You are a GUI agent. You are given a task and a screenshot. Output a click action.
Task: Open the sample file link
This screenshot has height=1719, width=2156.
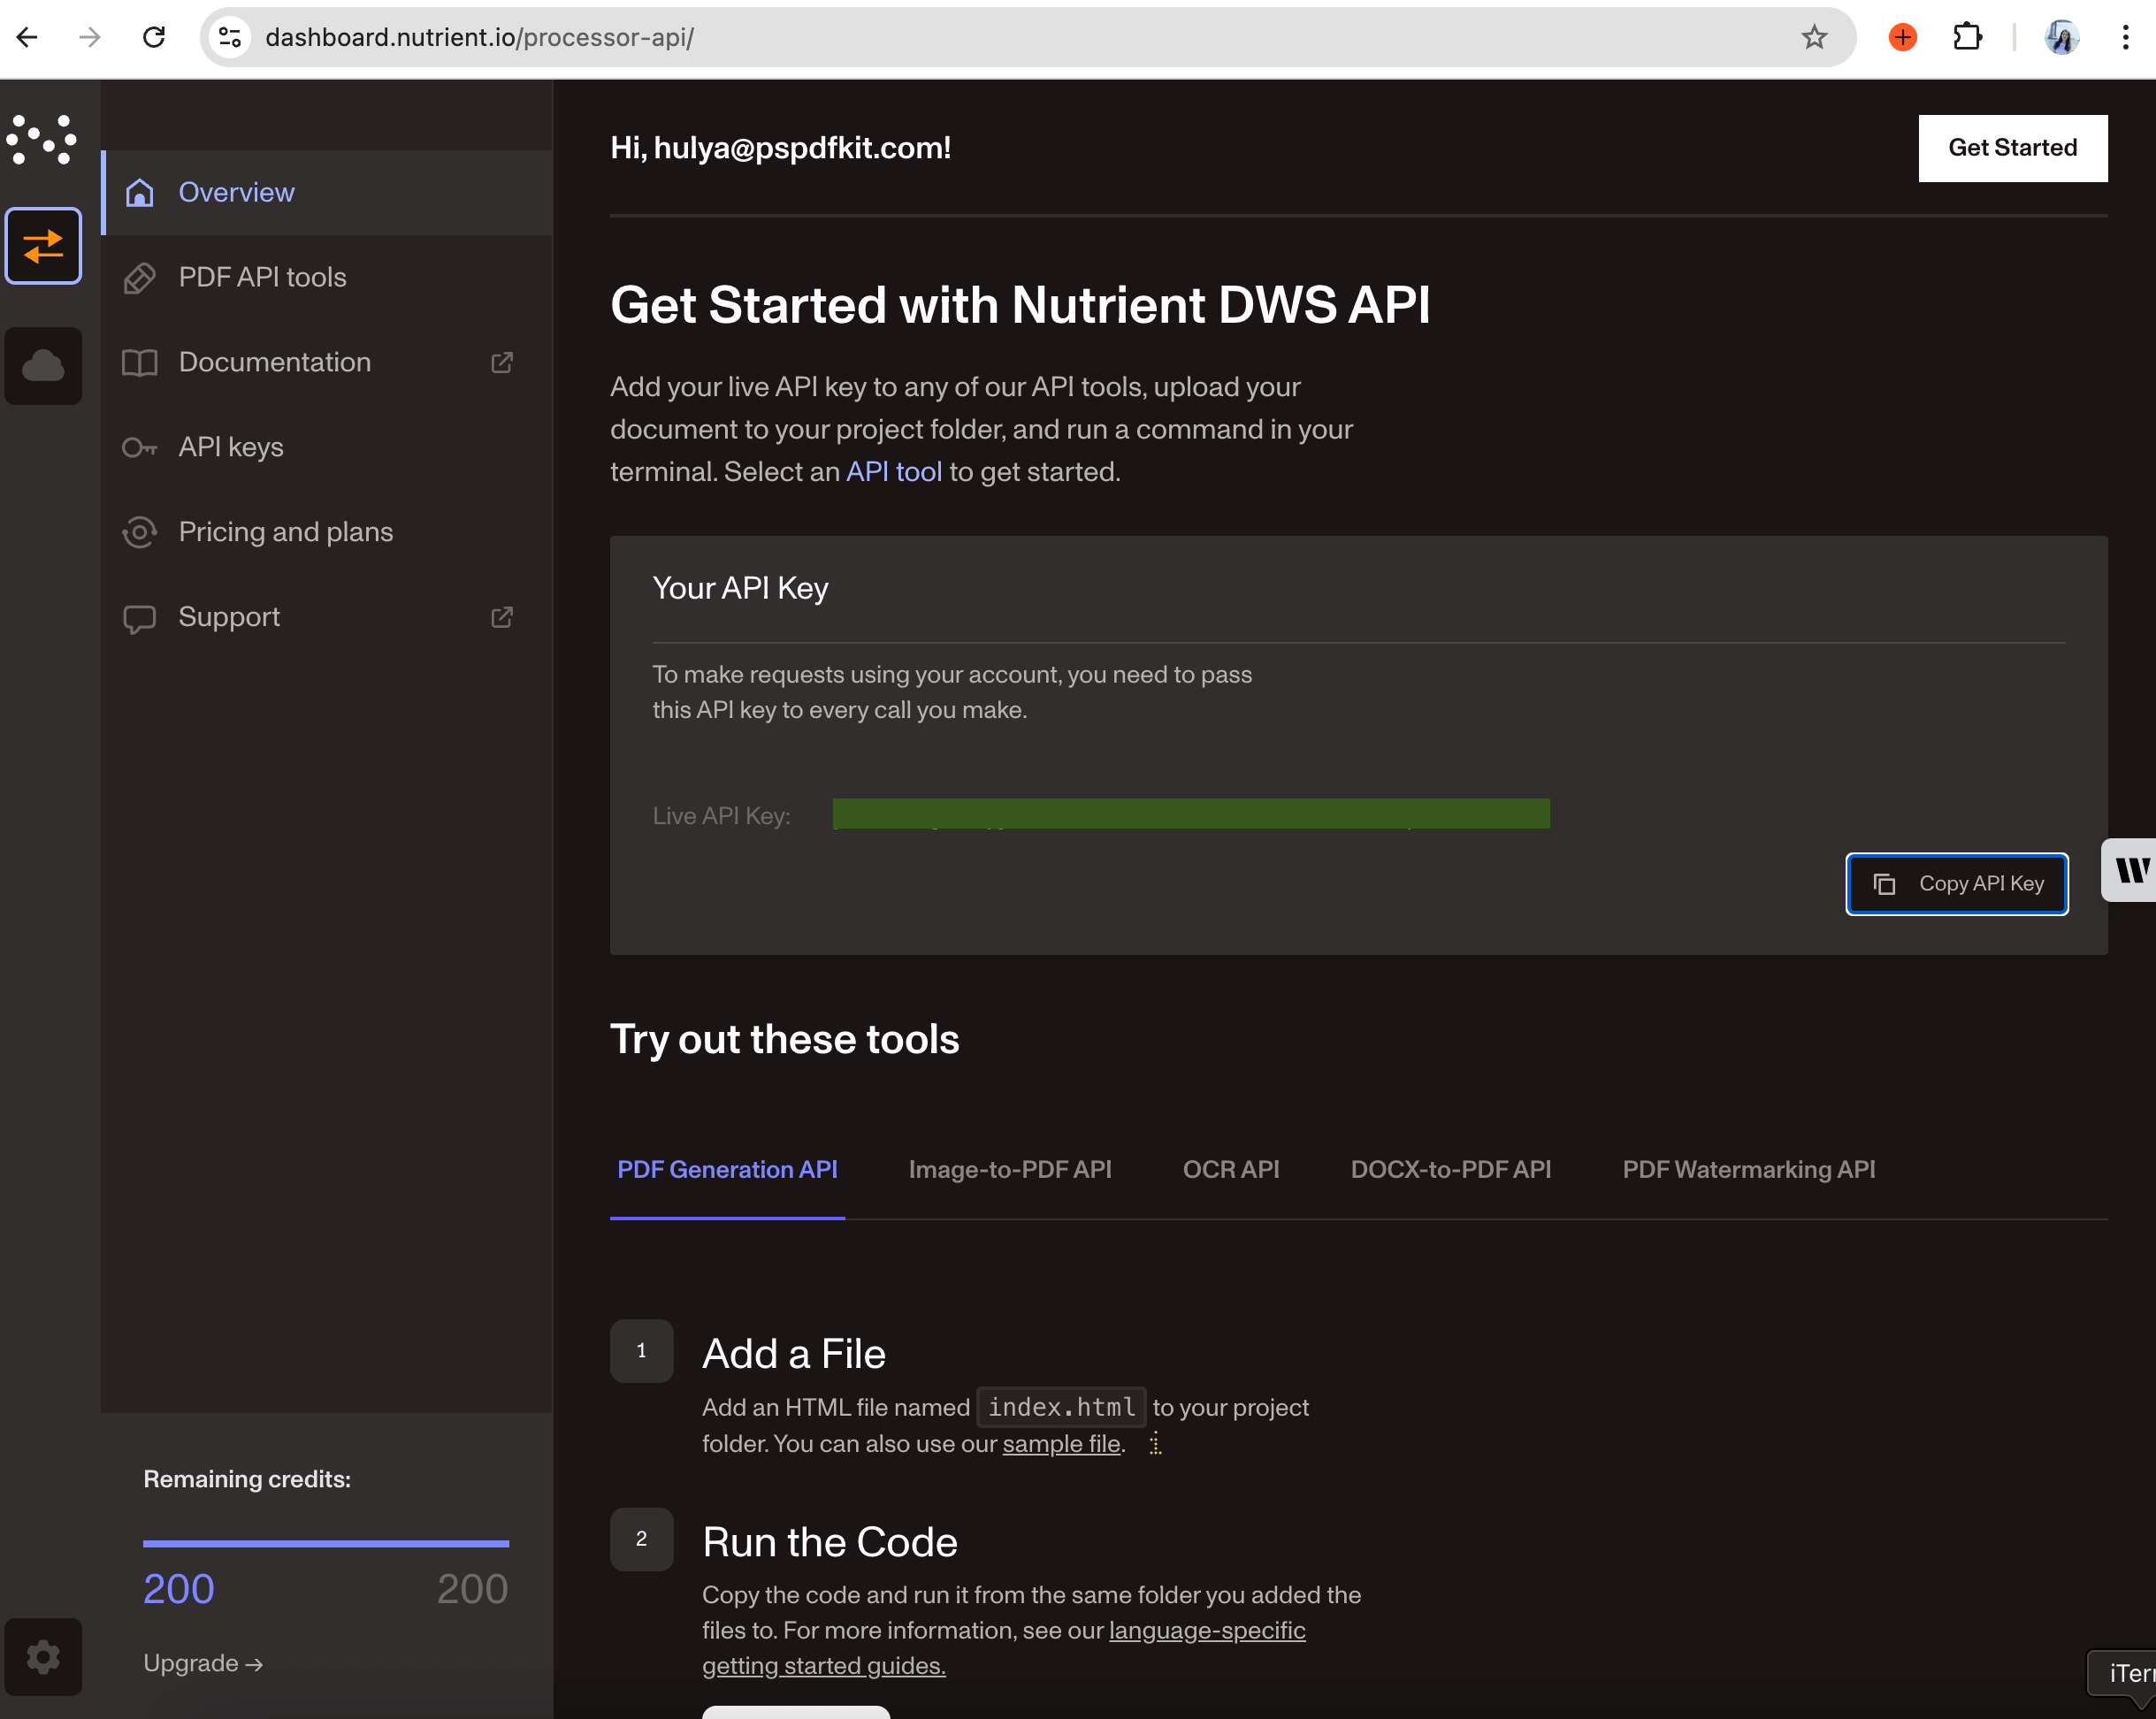pos(1061,1444)
